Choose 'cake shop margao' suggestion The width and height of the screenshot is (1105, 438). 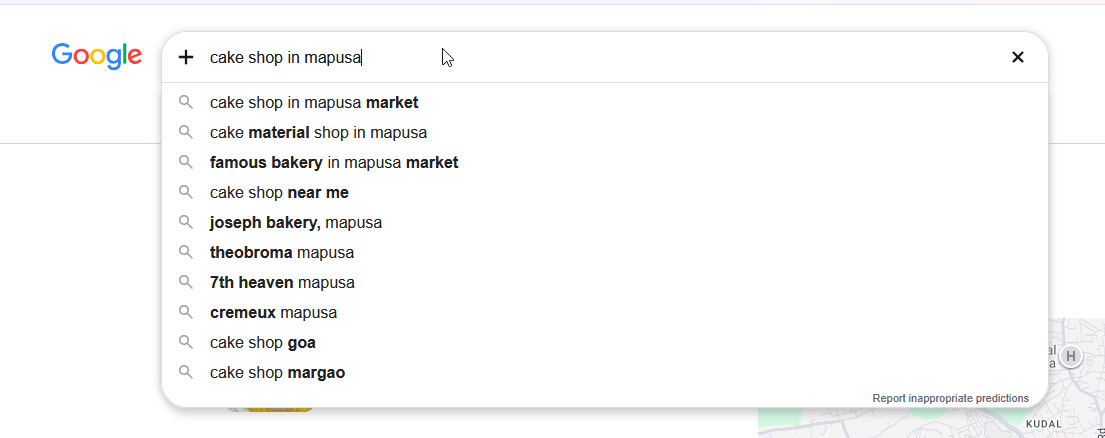[605, 373]
